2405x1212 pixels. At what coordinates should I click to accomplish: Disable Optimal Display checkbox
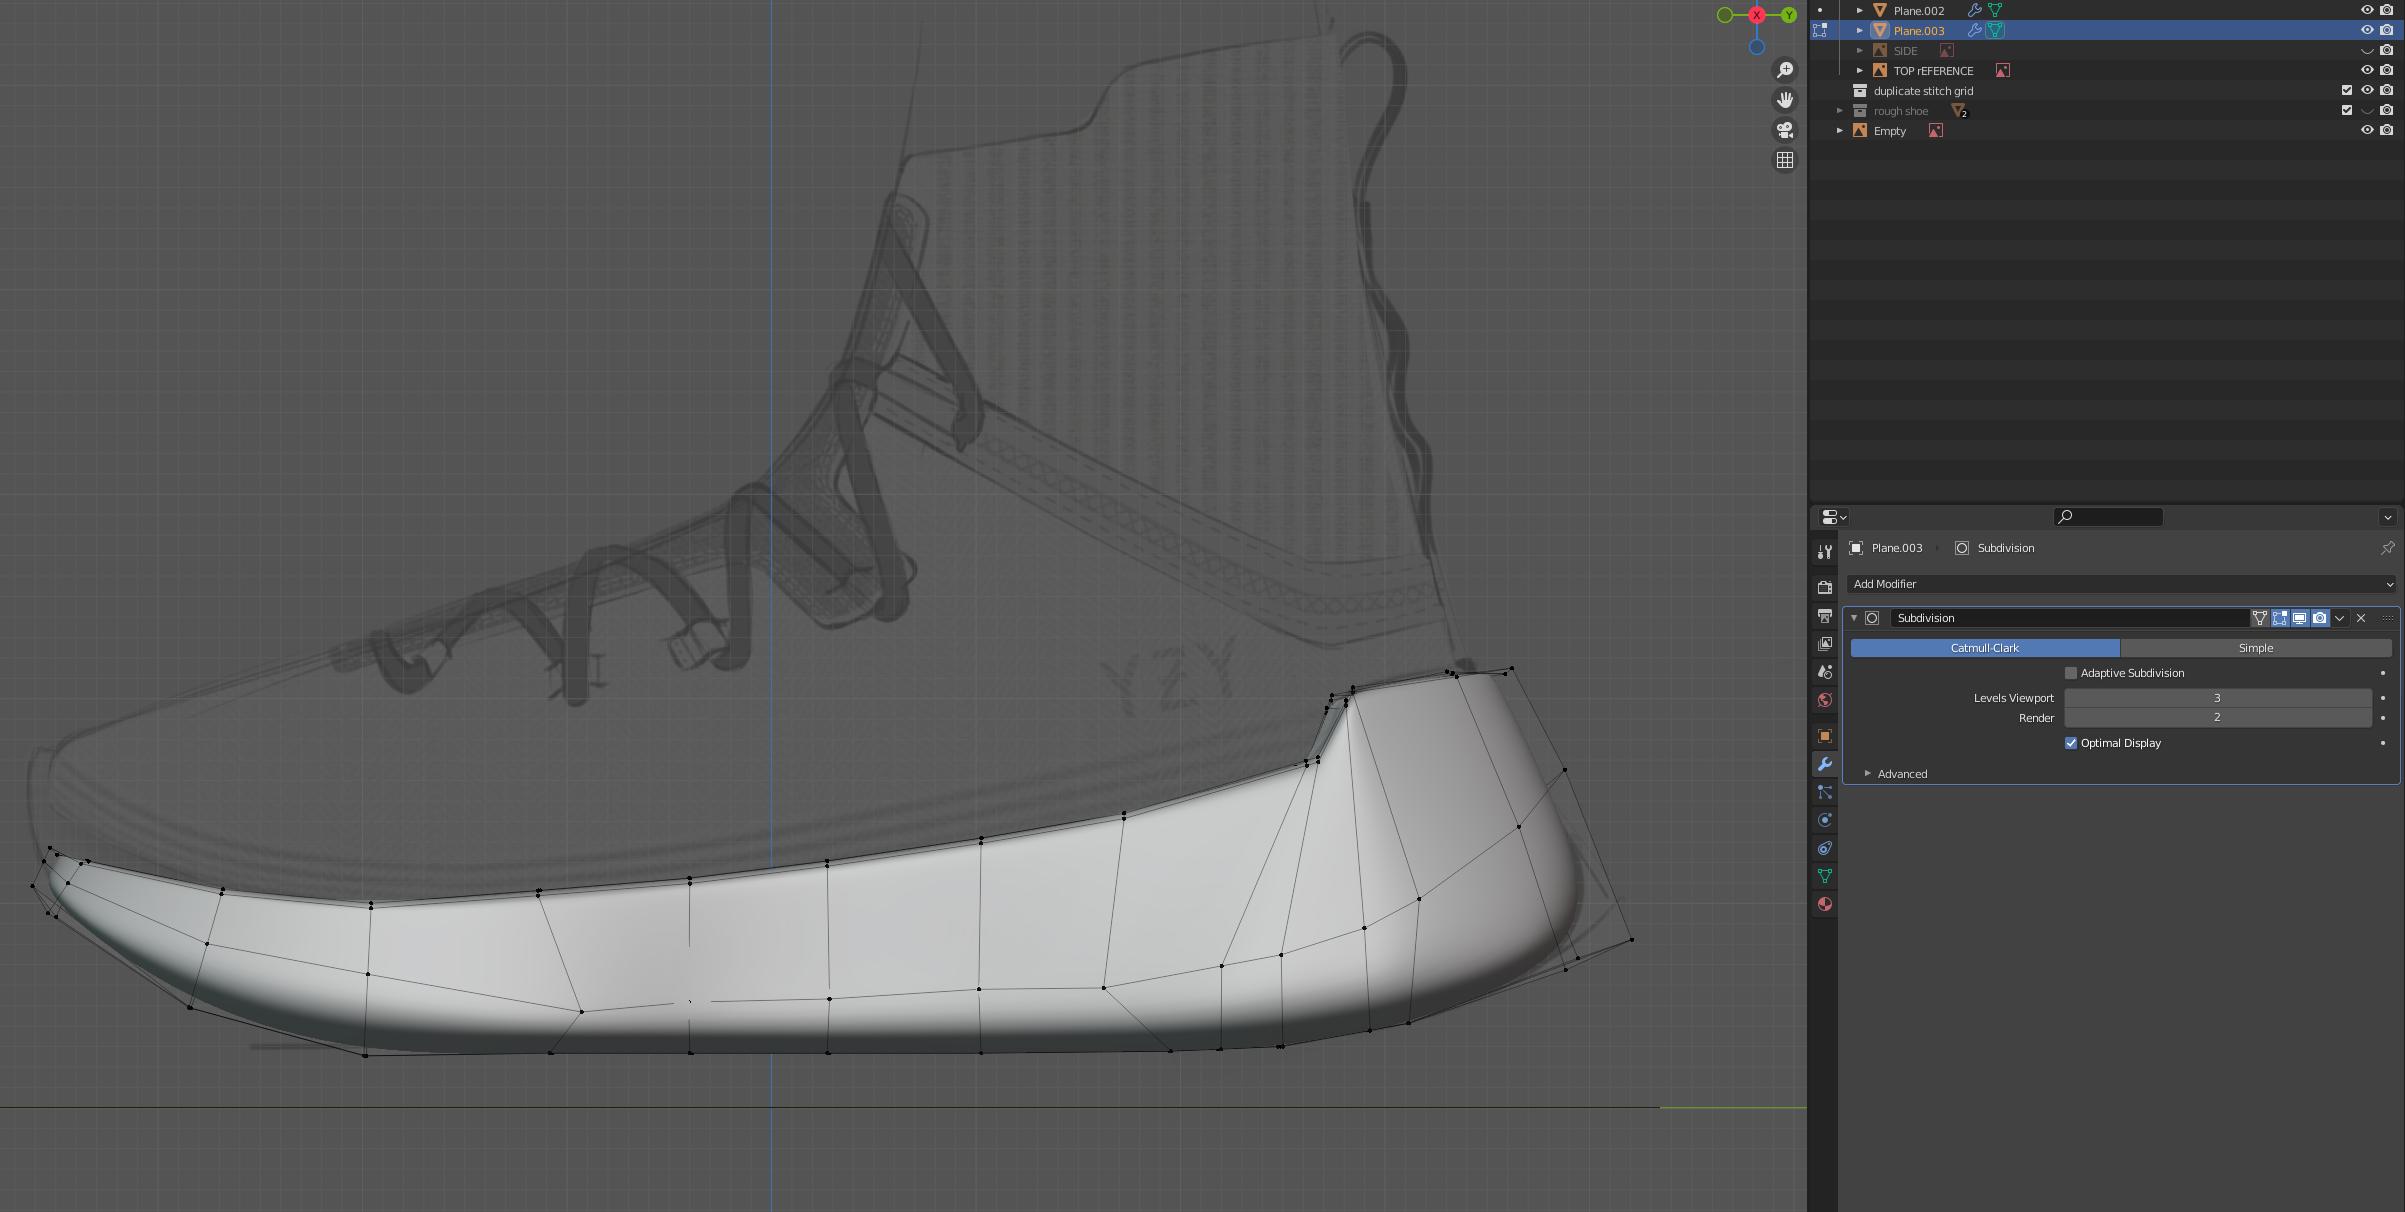pyautogui.click(x=2070, y=743)
